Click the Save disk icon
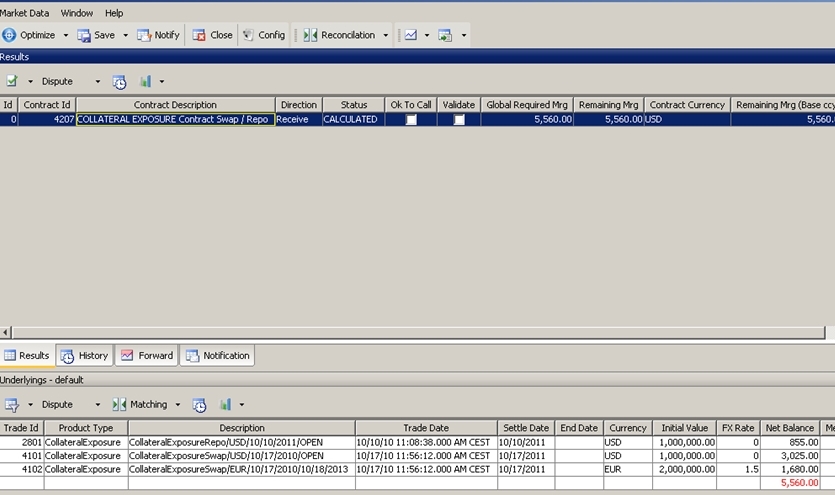 pos(84,35)
